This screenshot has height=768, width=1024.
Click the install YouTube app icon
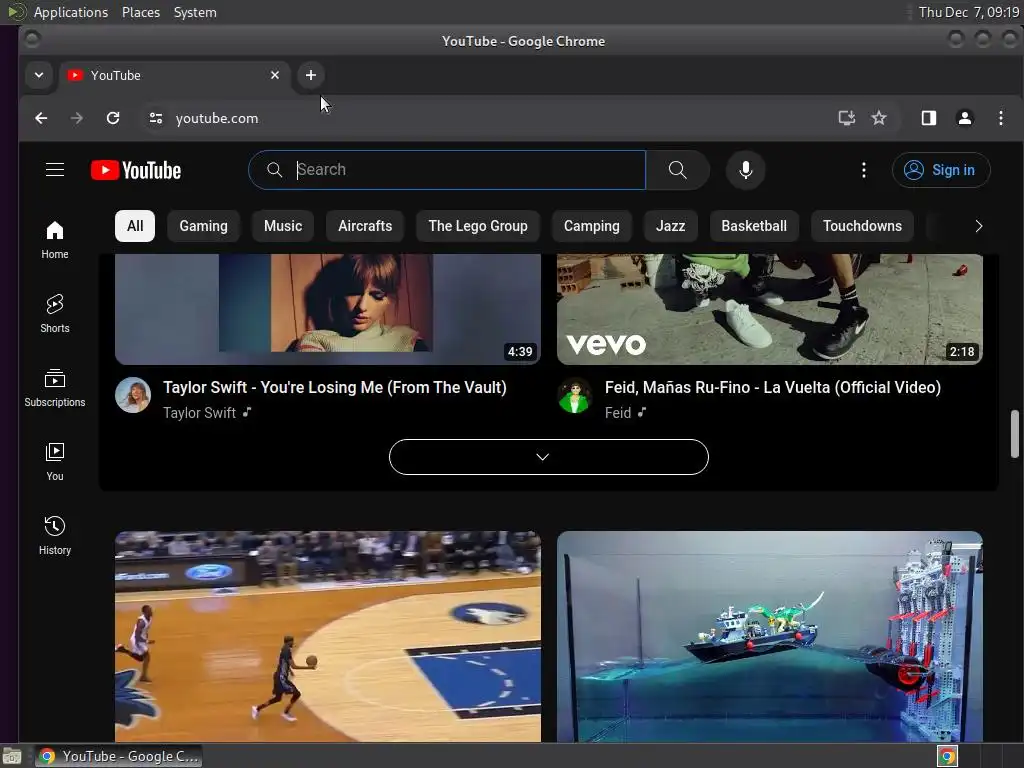(x=846, y=118)
